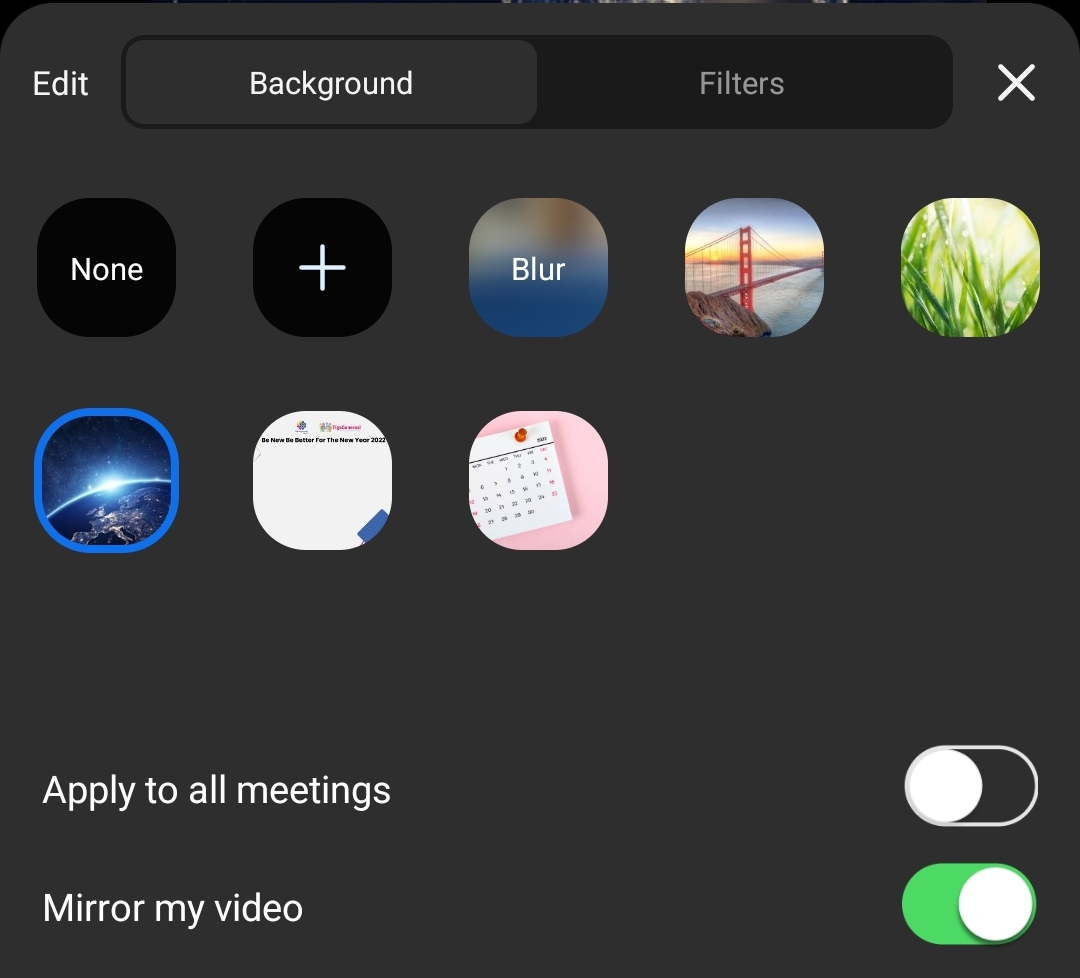This screenshot has height=978, width=1080.
Task: Select the pink calendar background
Action: [538, 480]
